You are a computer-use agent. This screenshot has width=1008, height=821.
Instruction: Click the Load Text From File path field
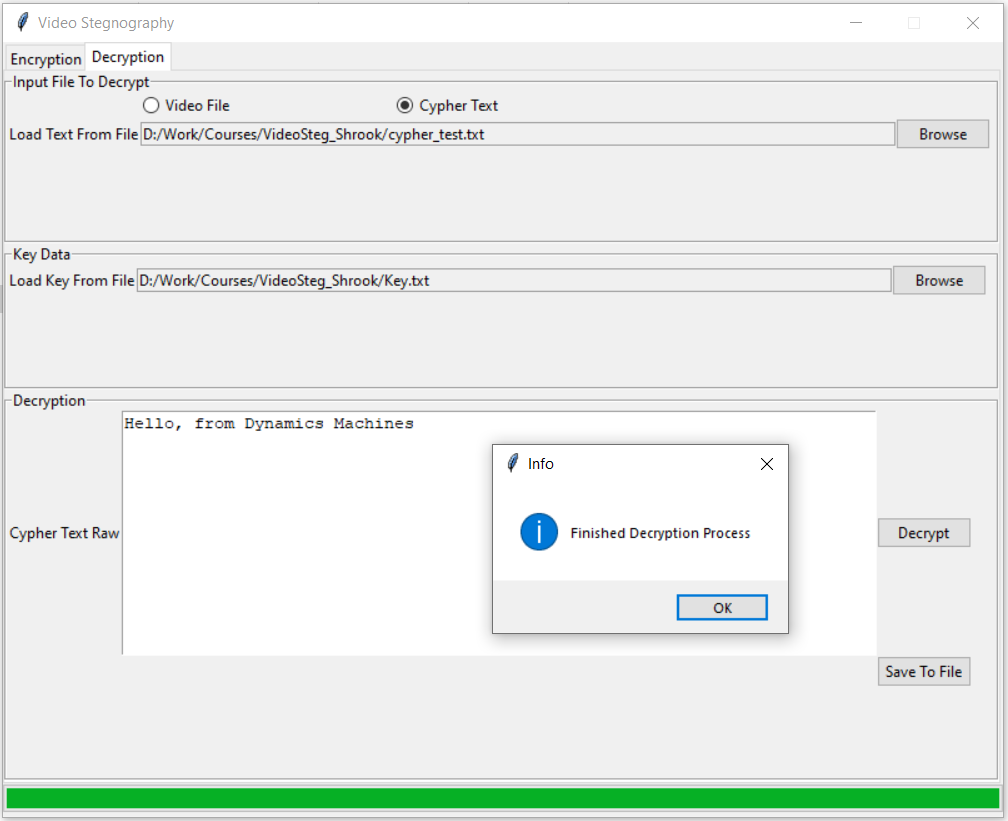click(518, 134)
